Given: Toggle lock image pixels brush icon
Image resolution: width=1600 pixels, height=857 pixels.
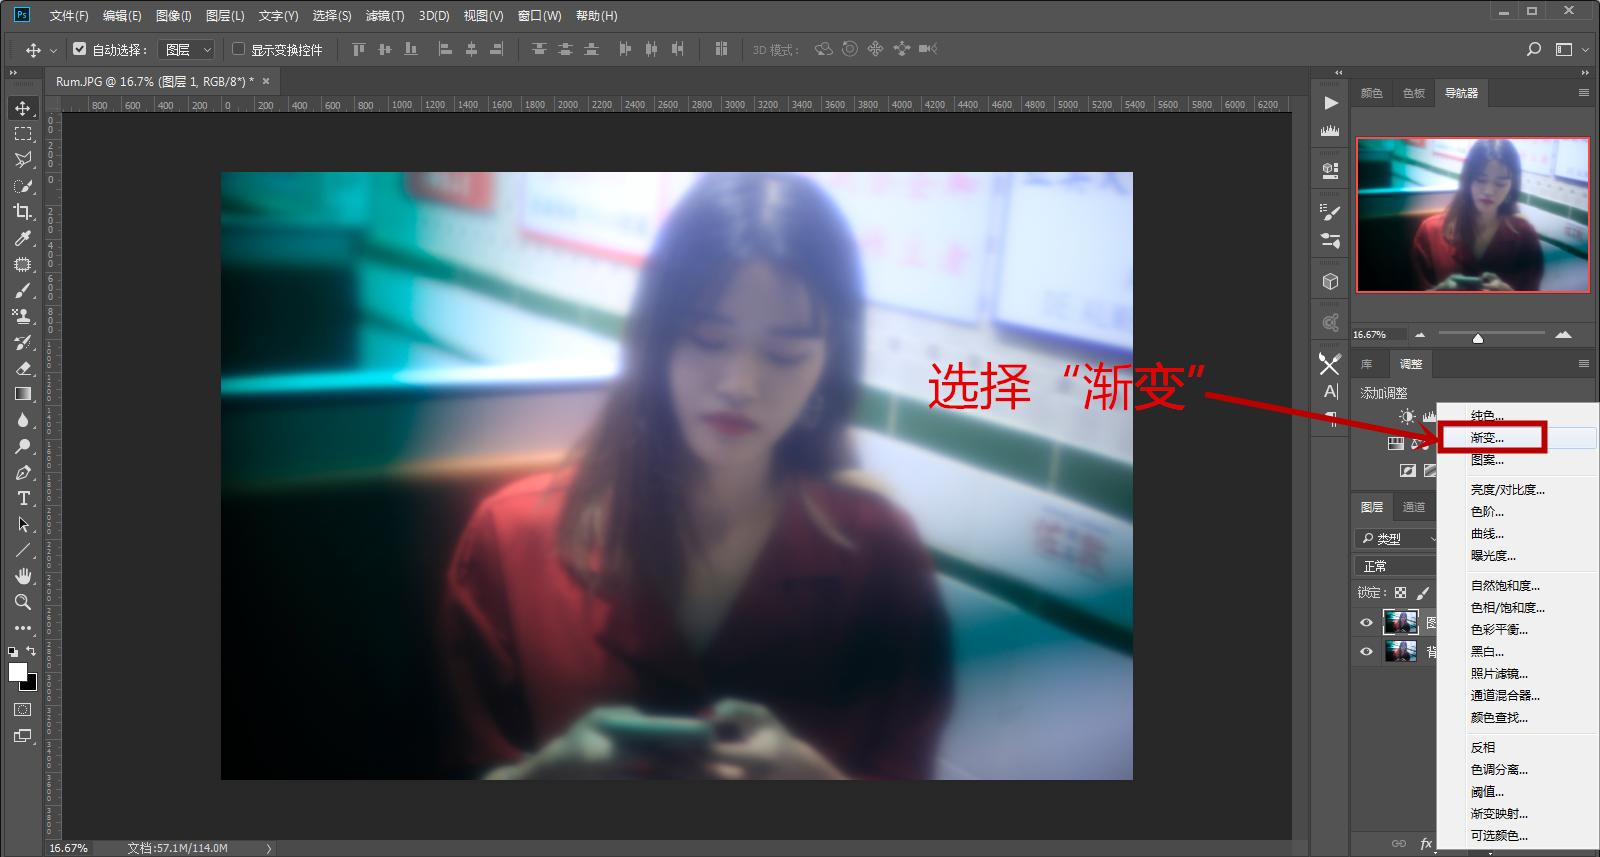Looking at the screenshot, I should (x=1423, y=593).
